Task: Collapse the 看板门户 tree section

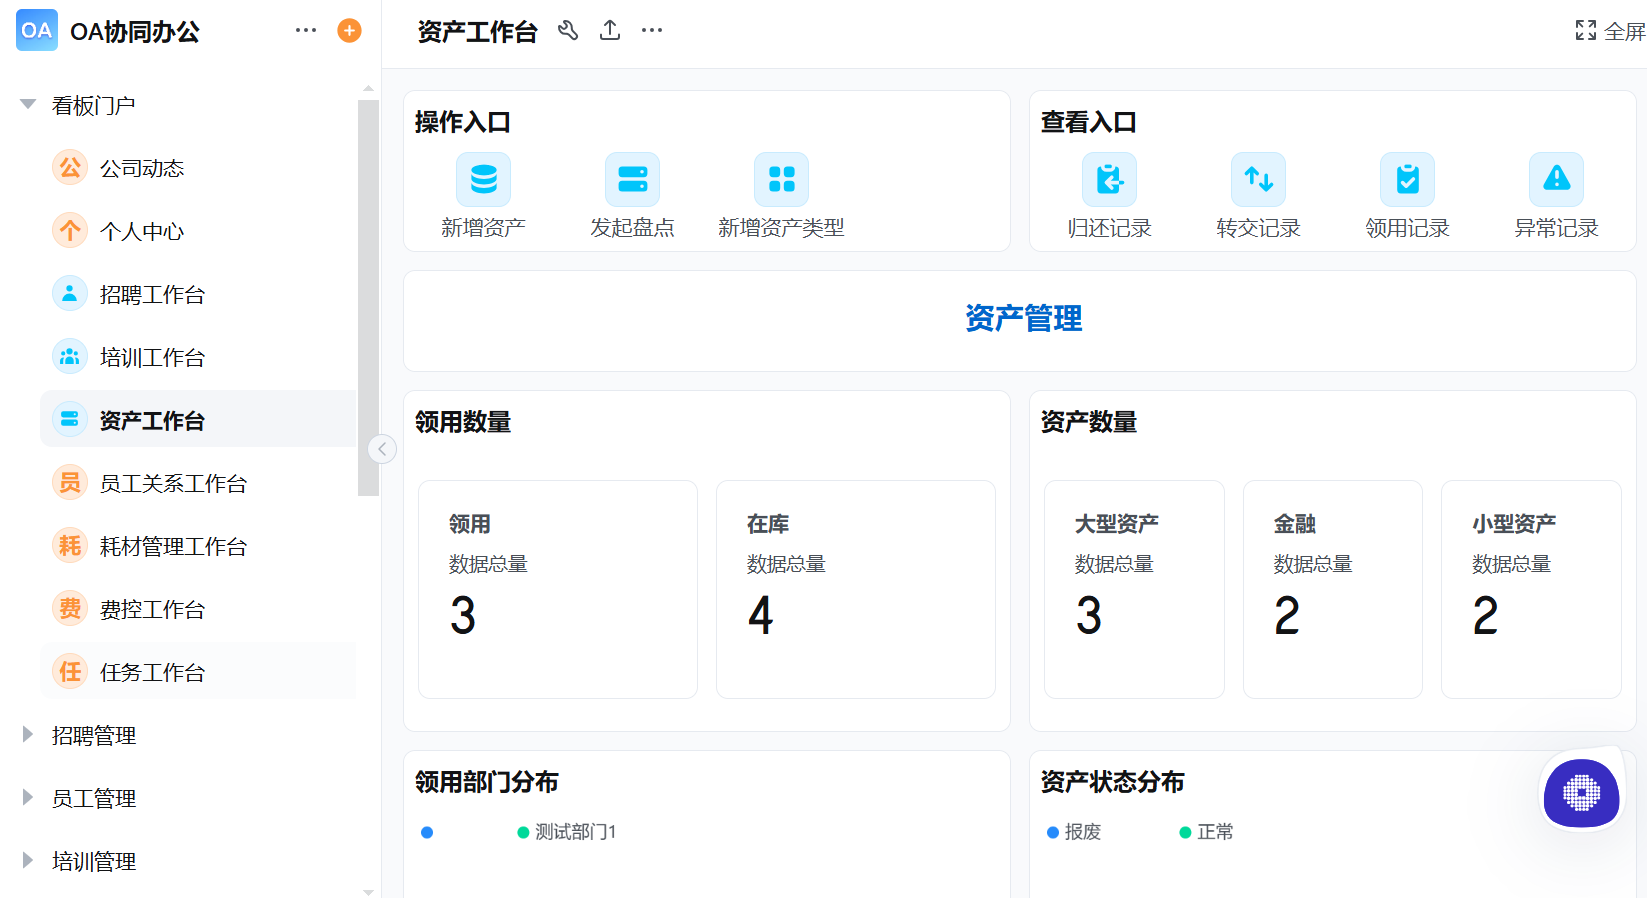Action: pos(28,104)
